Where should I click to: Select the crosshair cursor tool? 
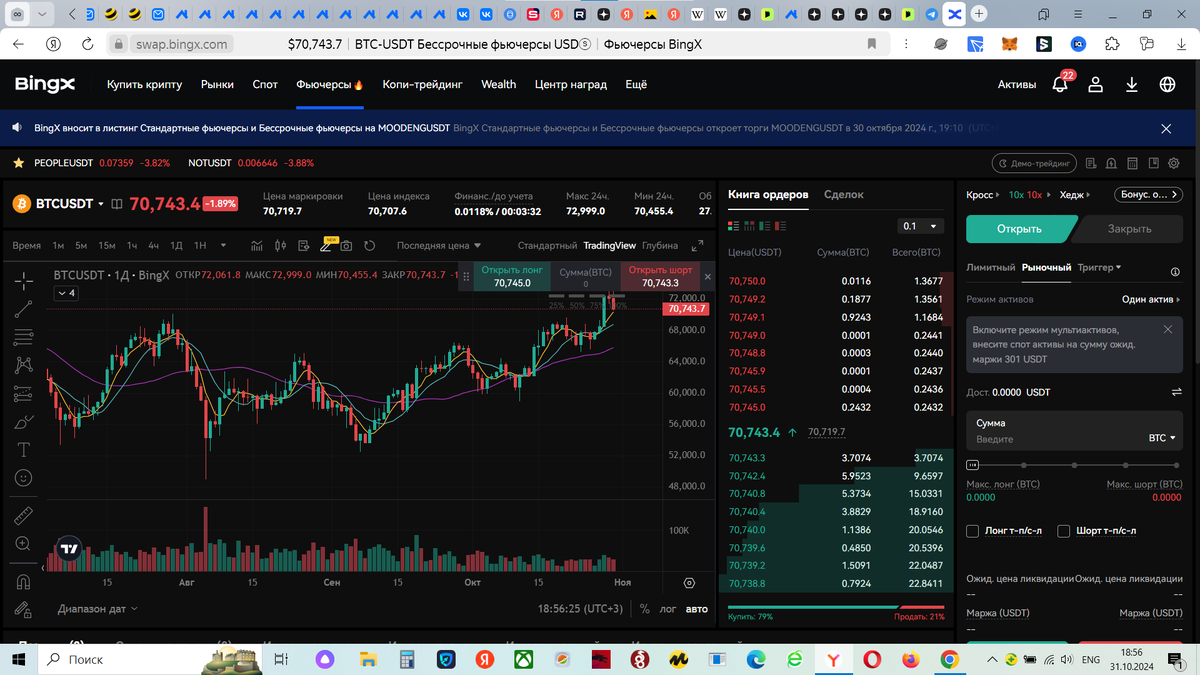pyautogui.click(x=24, y=280)
